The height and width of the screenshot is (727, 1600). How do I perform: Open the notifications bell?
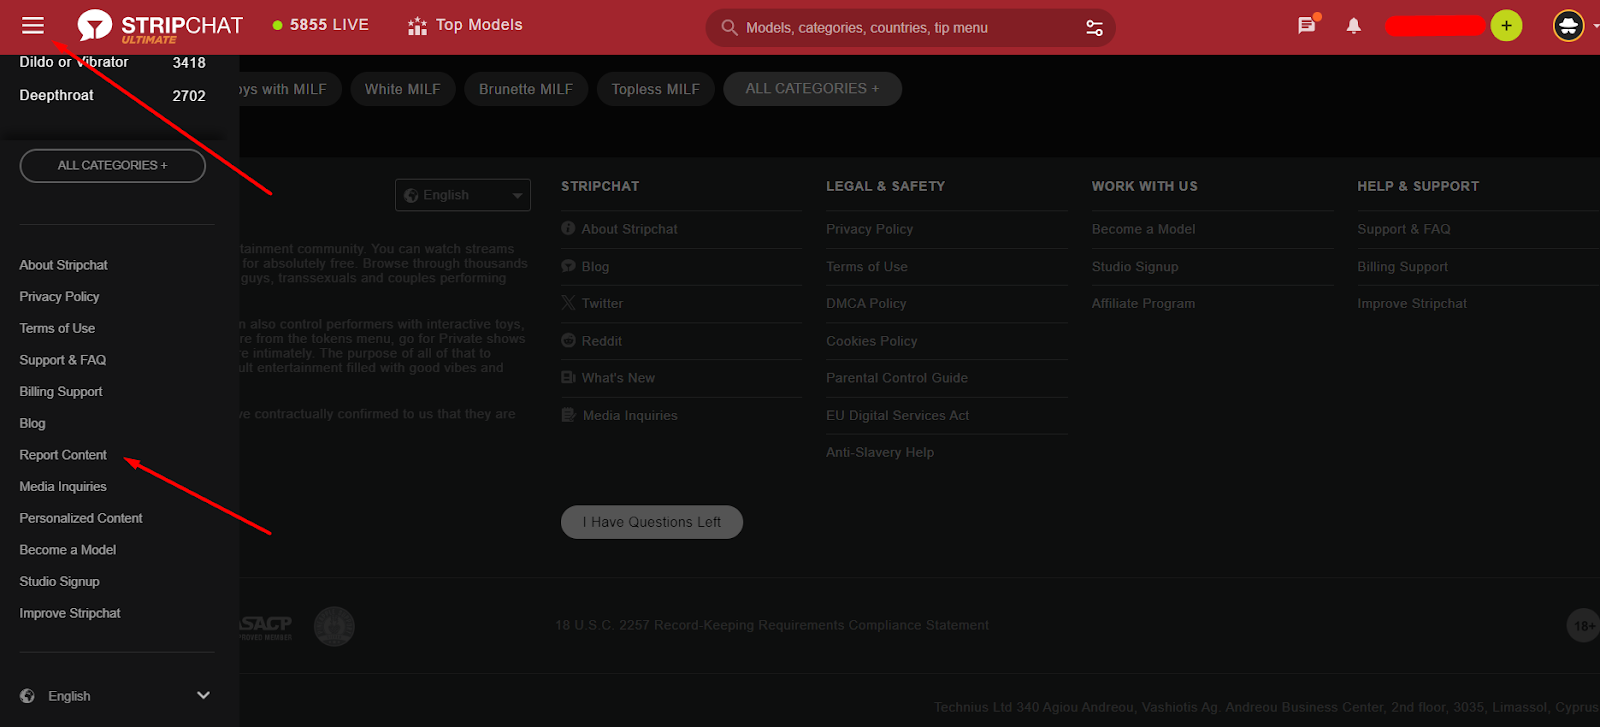click(1353, 26)
